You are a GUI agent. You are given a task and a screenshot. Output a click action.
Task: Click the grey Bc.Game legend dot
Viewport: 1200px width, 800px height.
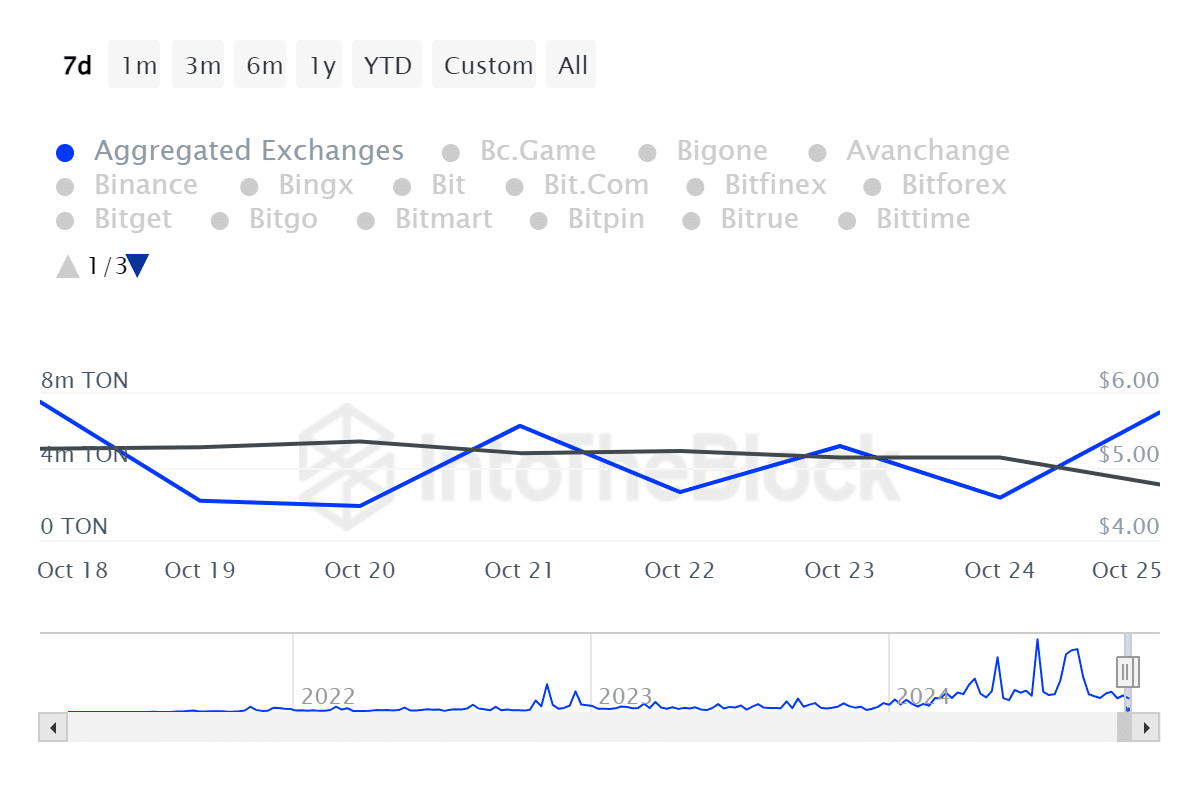coord(451,153)
